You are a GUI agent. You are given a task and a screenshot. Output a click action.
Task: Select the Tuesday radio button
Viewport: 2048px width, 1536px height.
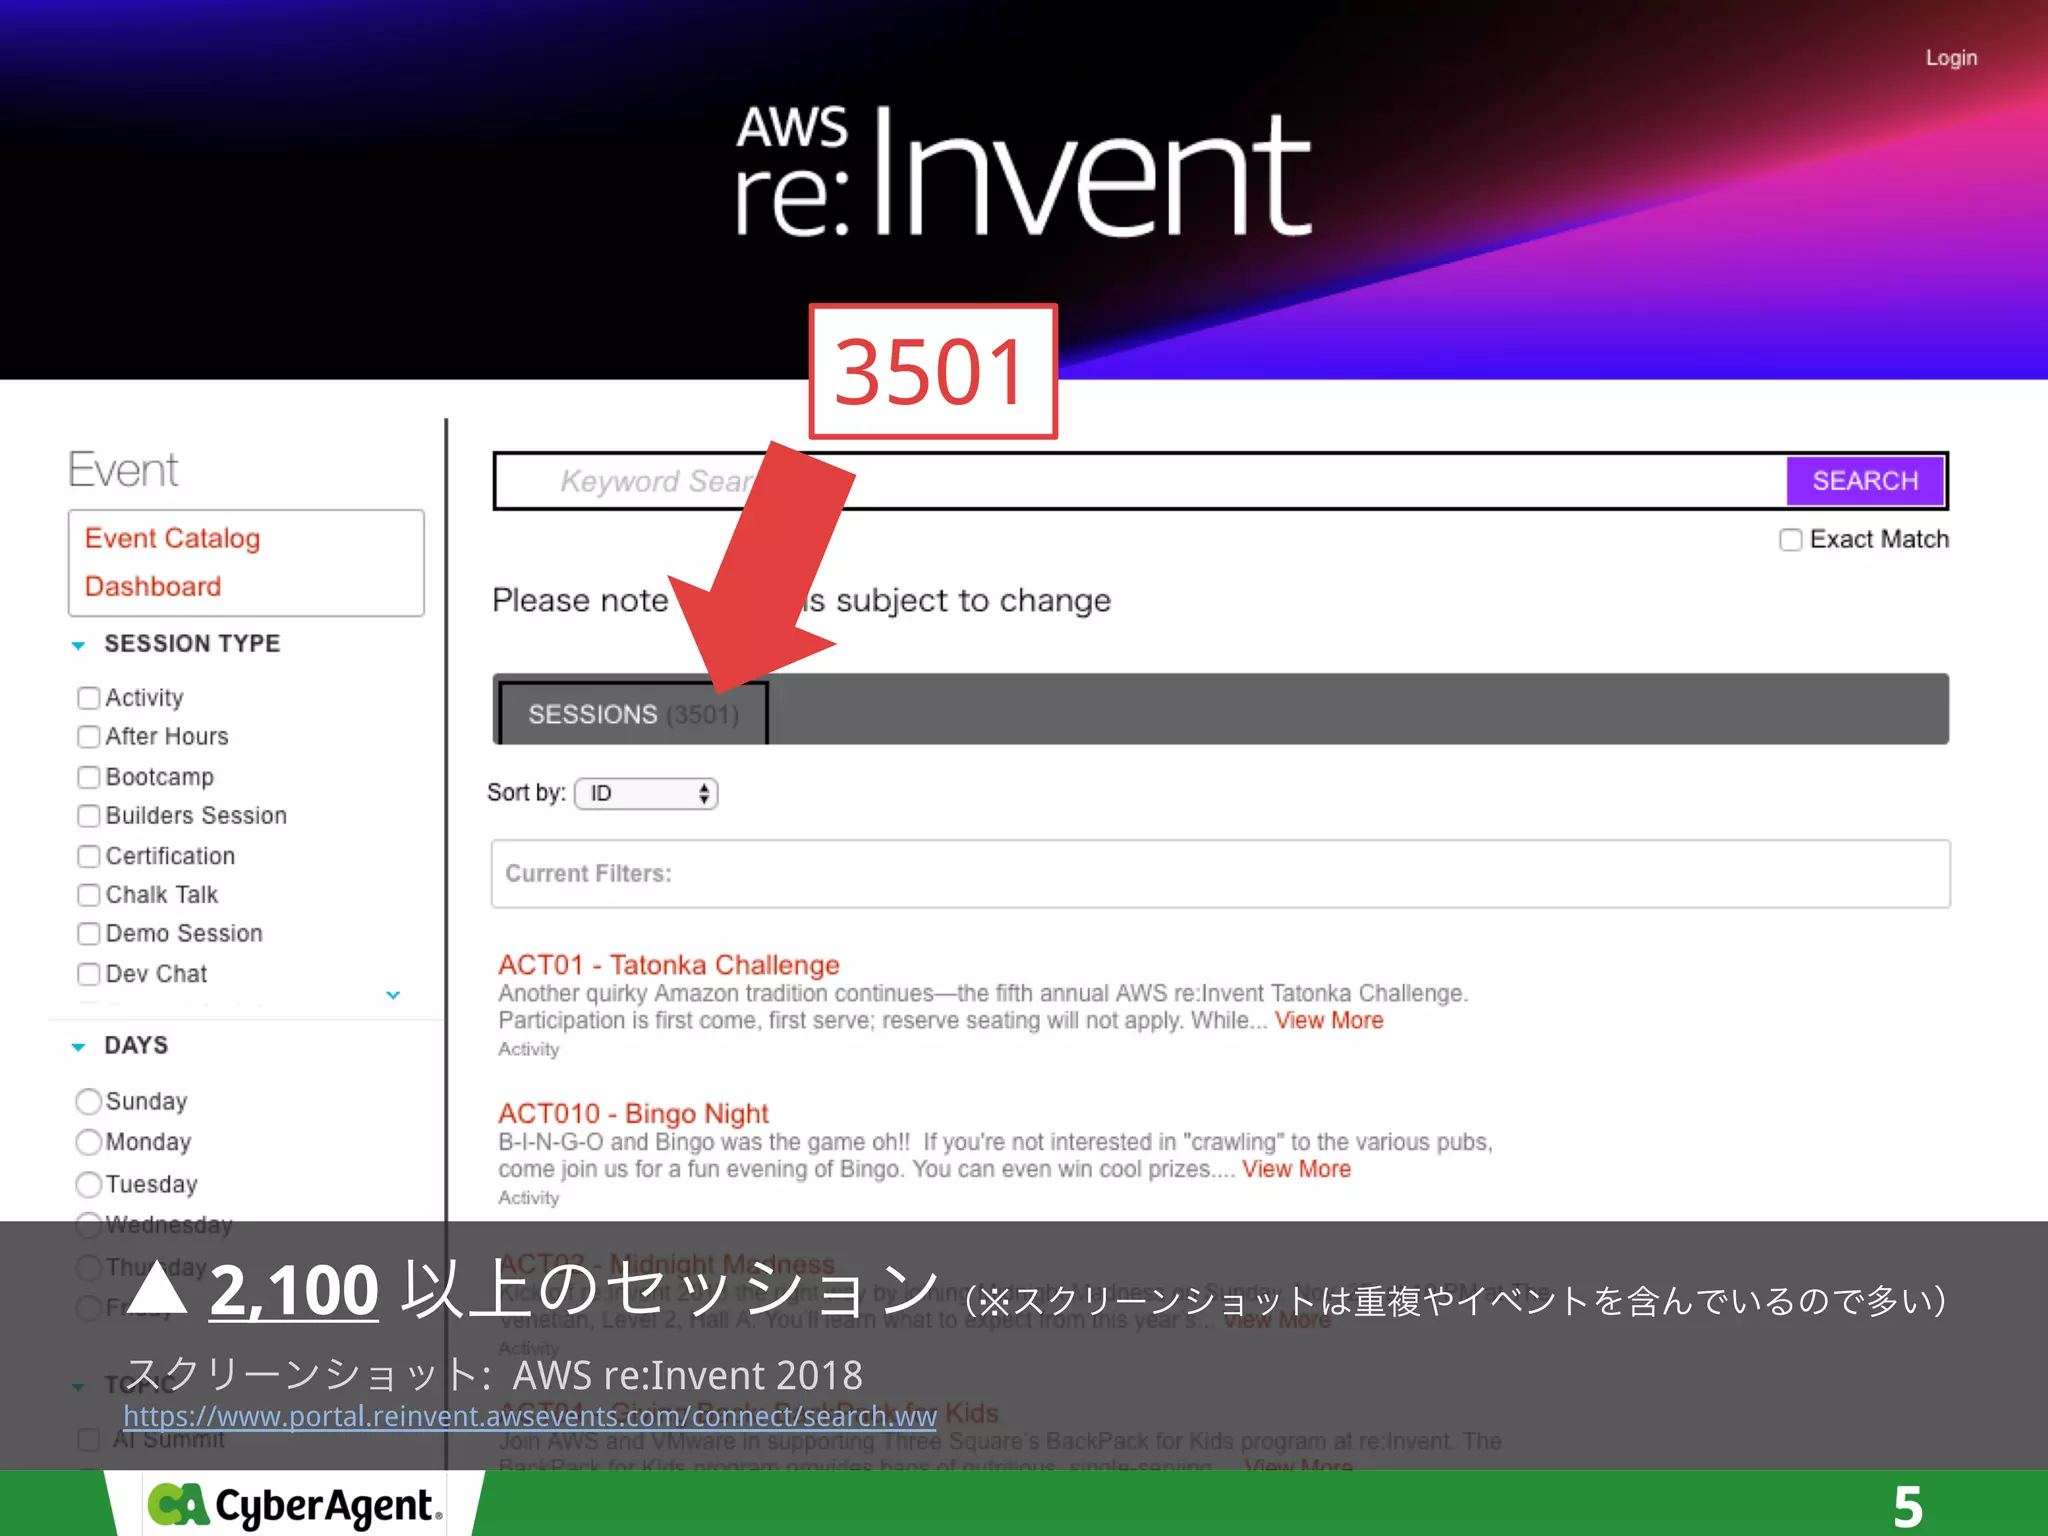pyautogui.click(x=89, y=1184)
